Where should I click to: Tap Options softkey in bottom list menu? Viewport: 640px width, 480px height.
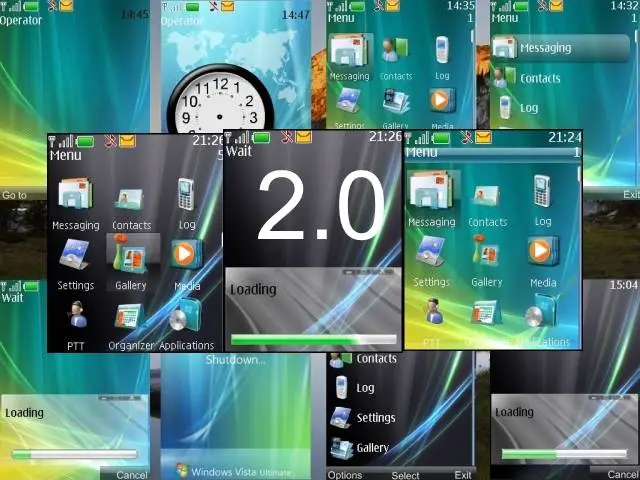click(344, 475)
